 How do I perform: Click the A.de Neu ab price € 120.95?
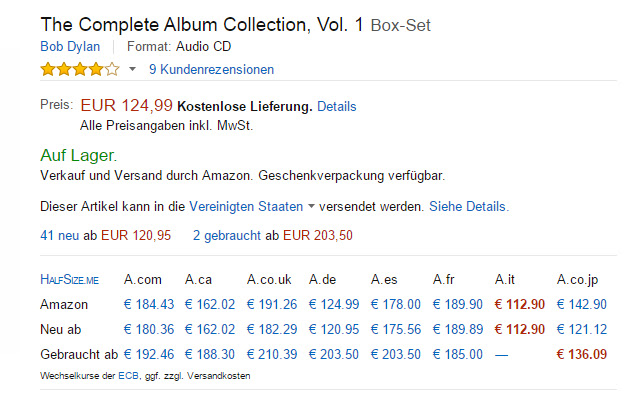tap(334, 329)
